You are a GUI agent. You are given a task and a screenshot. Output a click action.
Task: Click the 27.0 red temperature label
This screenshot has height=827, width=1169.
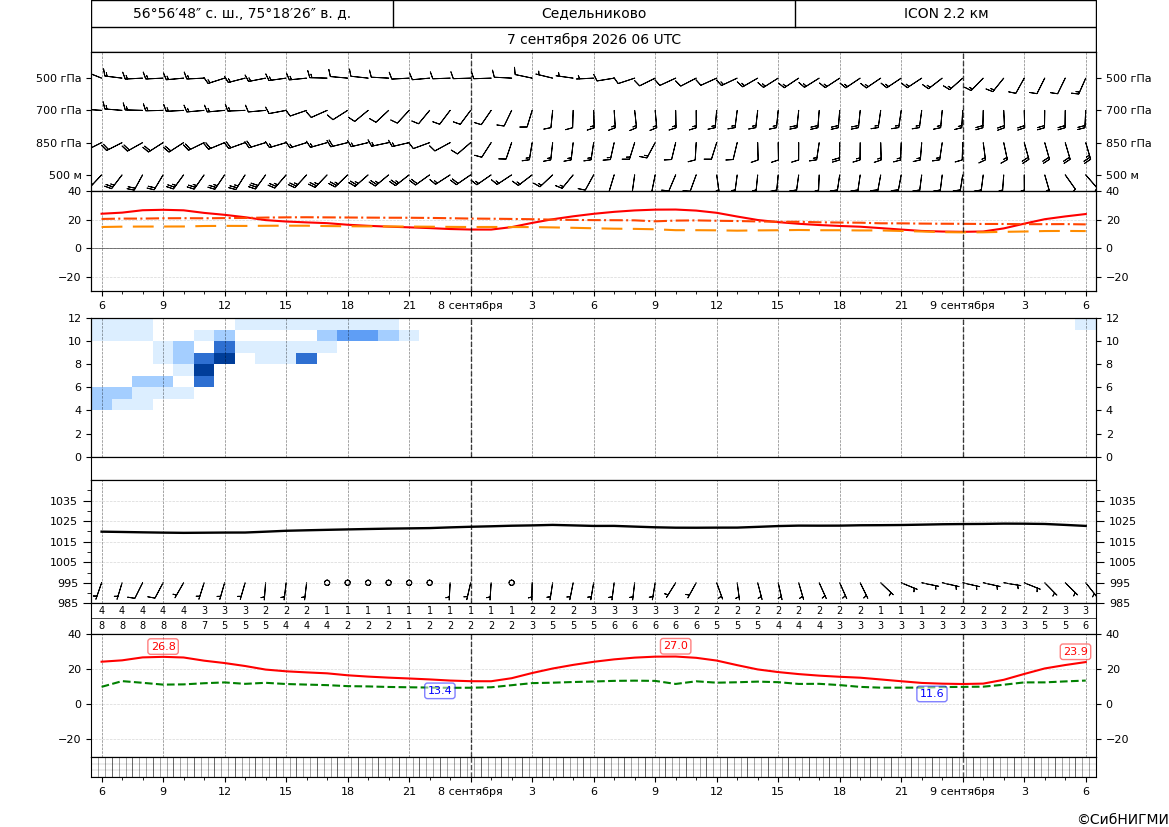[675, 646]
